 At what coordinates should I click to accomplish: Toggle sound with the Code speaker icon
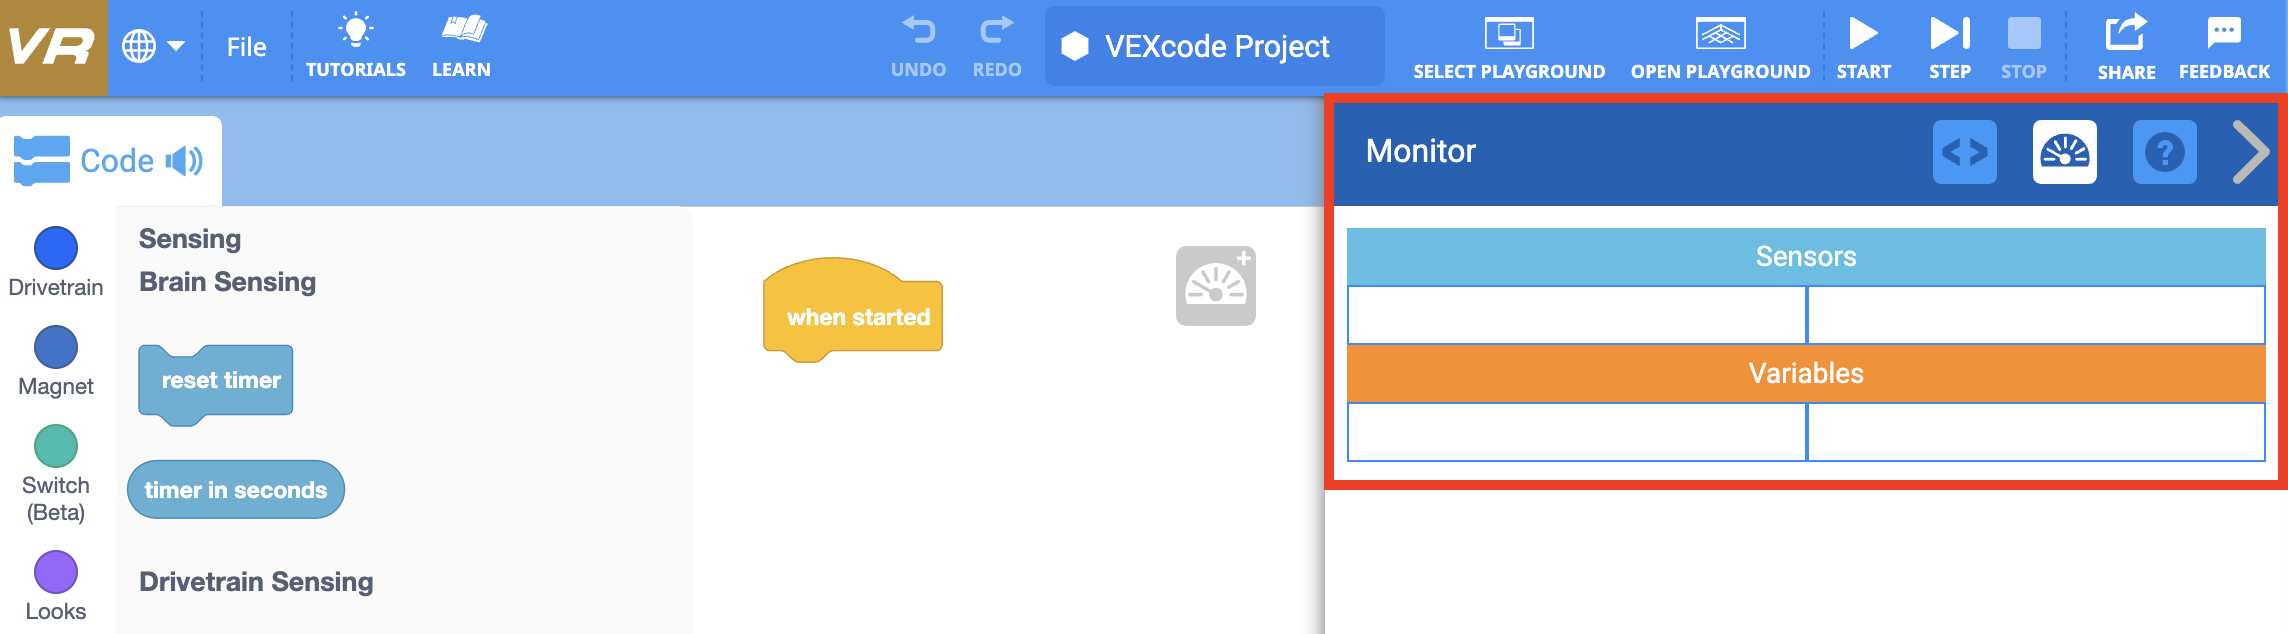tap(184, 161)
